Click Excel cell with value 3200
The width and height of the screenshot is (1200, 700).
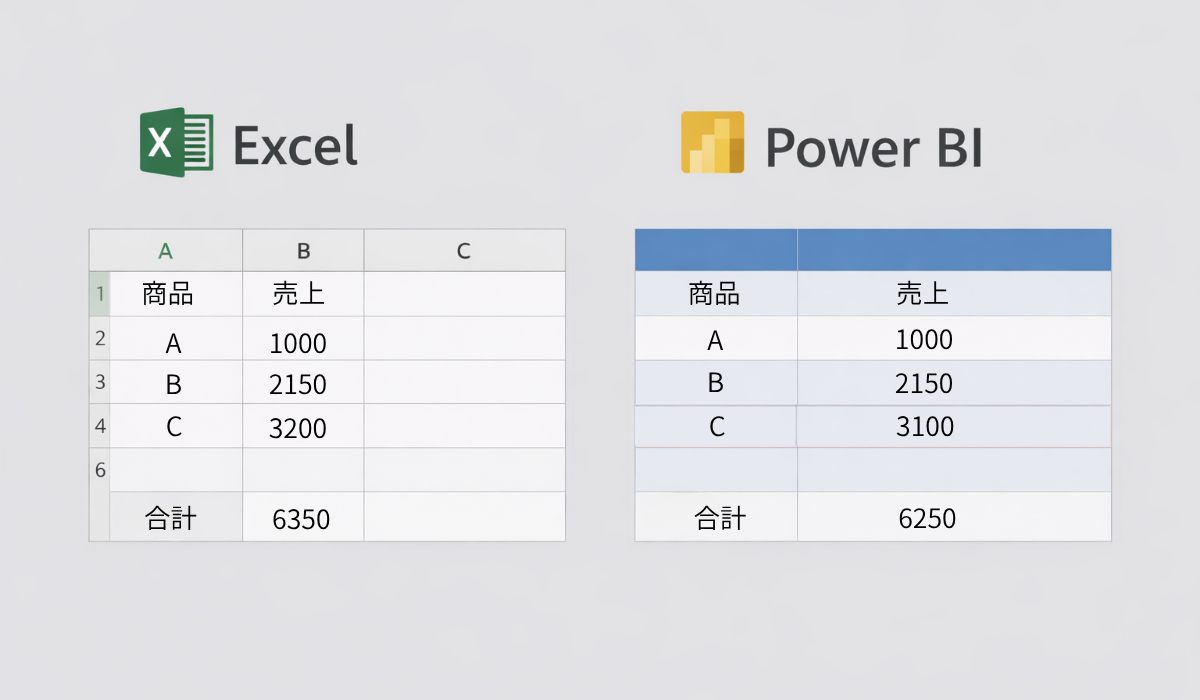[x=303, y=426]
